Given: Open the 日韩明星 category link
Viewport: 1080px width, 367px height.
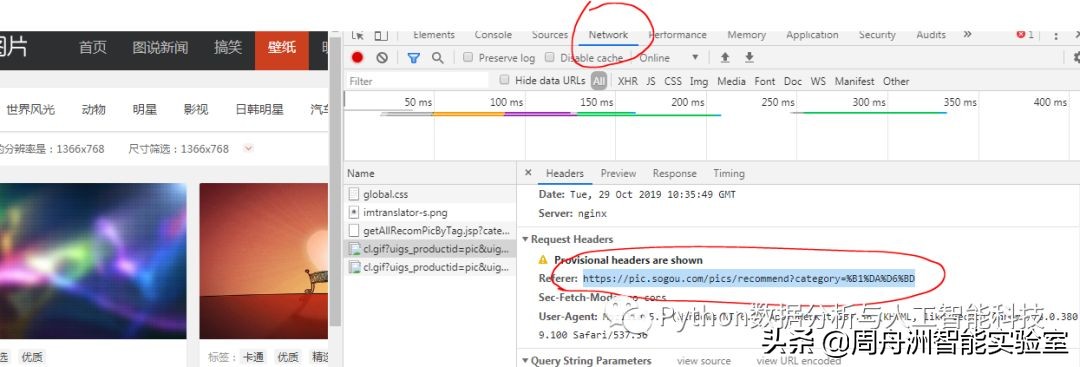Looking at the screenshot, I should point(260,109).
